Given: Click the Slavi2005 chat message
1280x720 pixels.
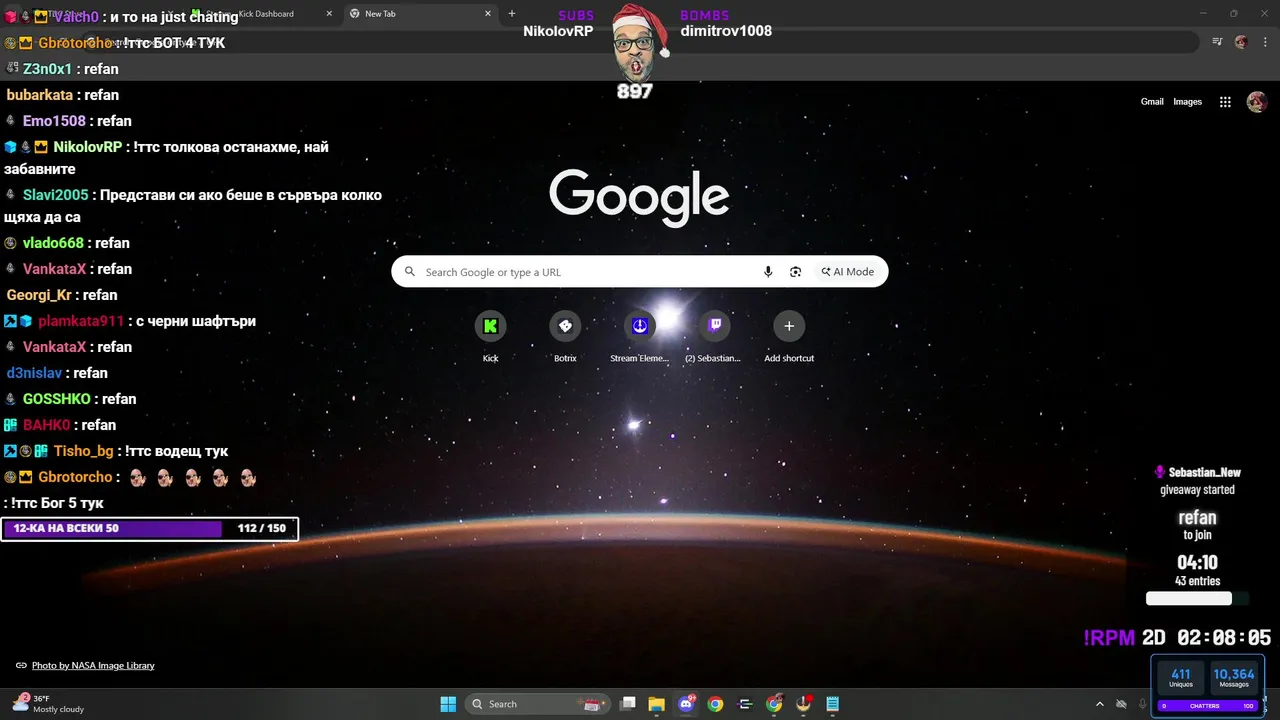Looking at the screenshot, I should click(194, 206).
